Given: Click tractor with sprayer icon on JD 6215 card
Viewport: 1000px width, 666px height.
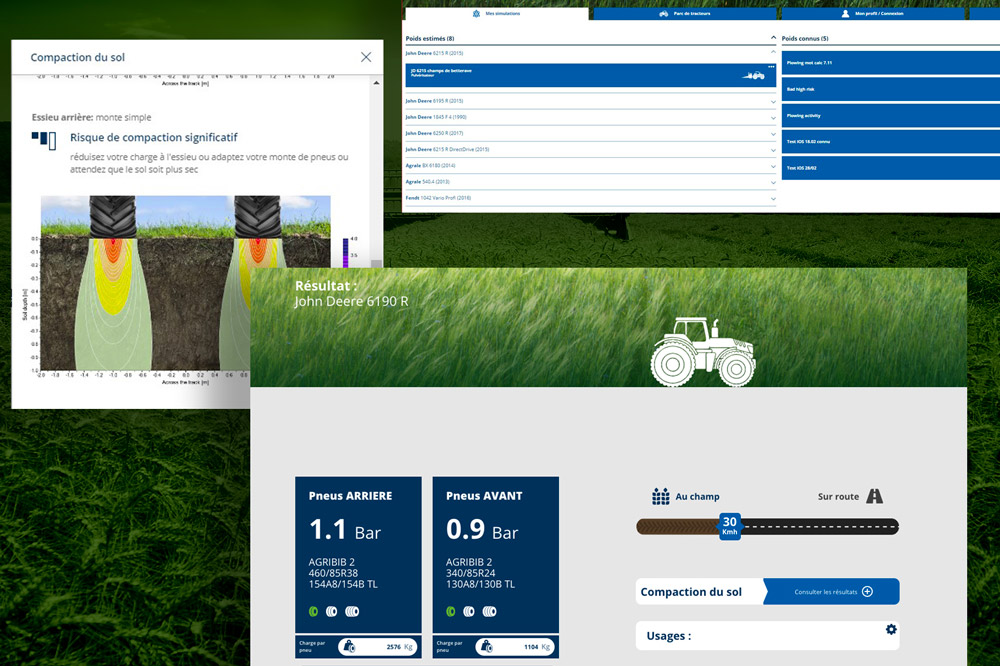Looking at the screenshot, I should tap(753, 76).
